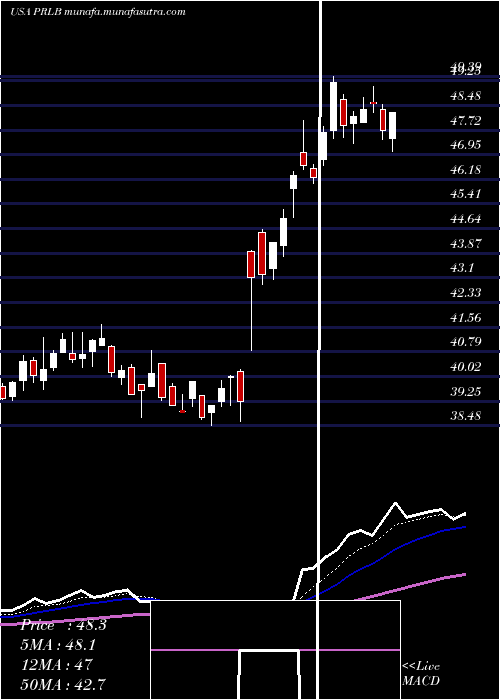500x700 pixels.
Task: Click the 47.72 price axis label
Action: click(466, 121)
